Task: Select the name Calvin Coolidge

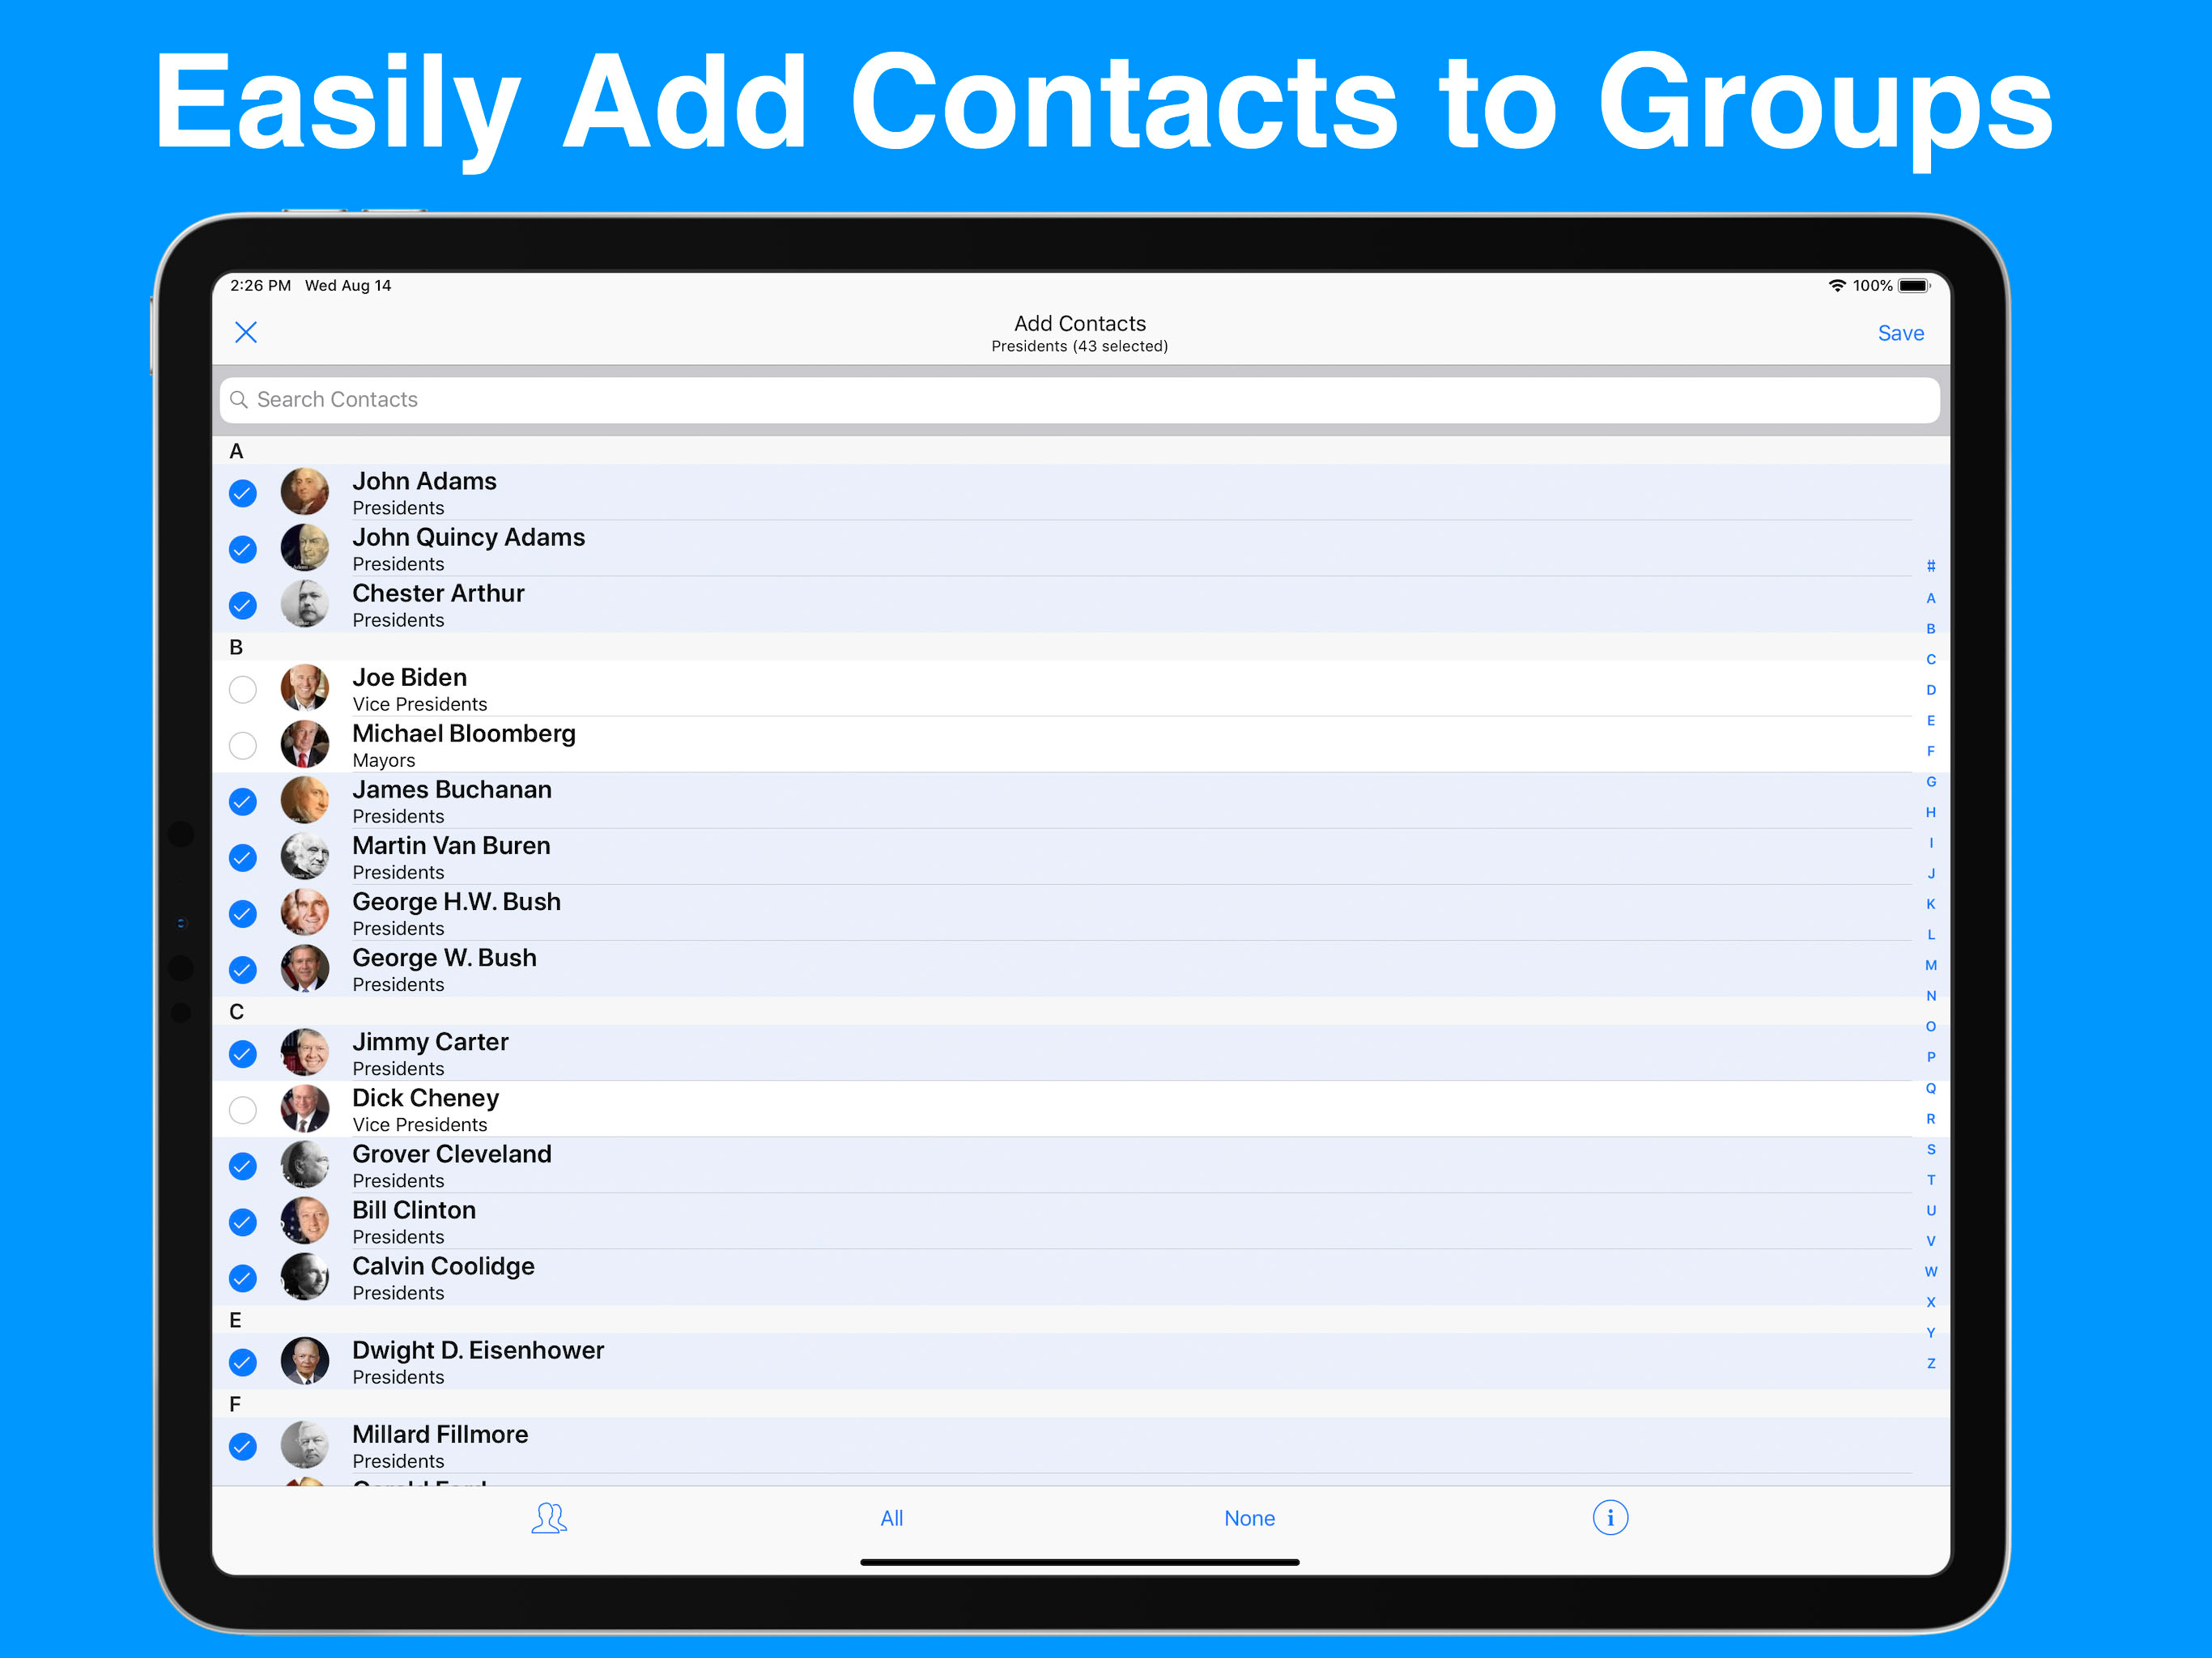Action: click(443, 1267)
